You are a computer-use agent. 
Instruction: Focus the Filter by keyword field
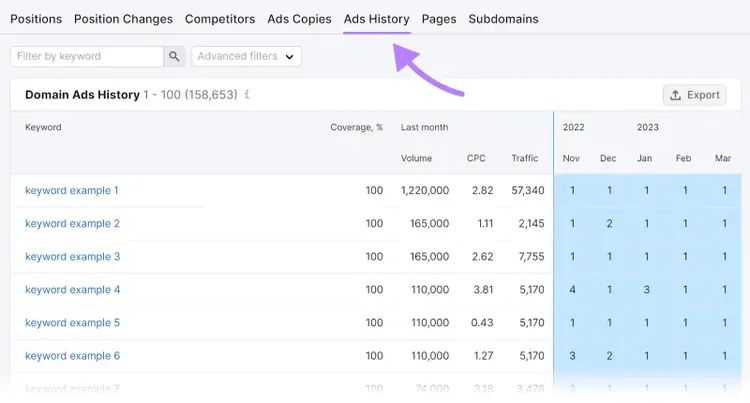tap(87, 56)
